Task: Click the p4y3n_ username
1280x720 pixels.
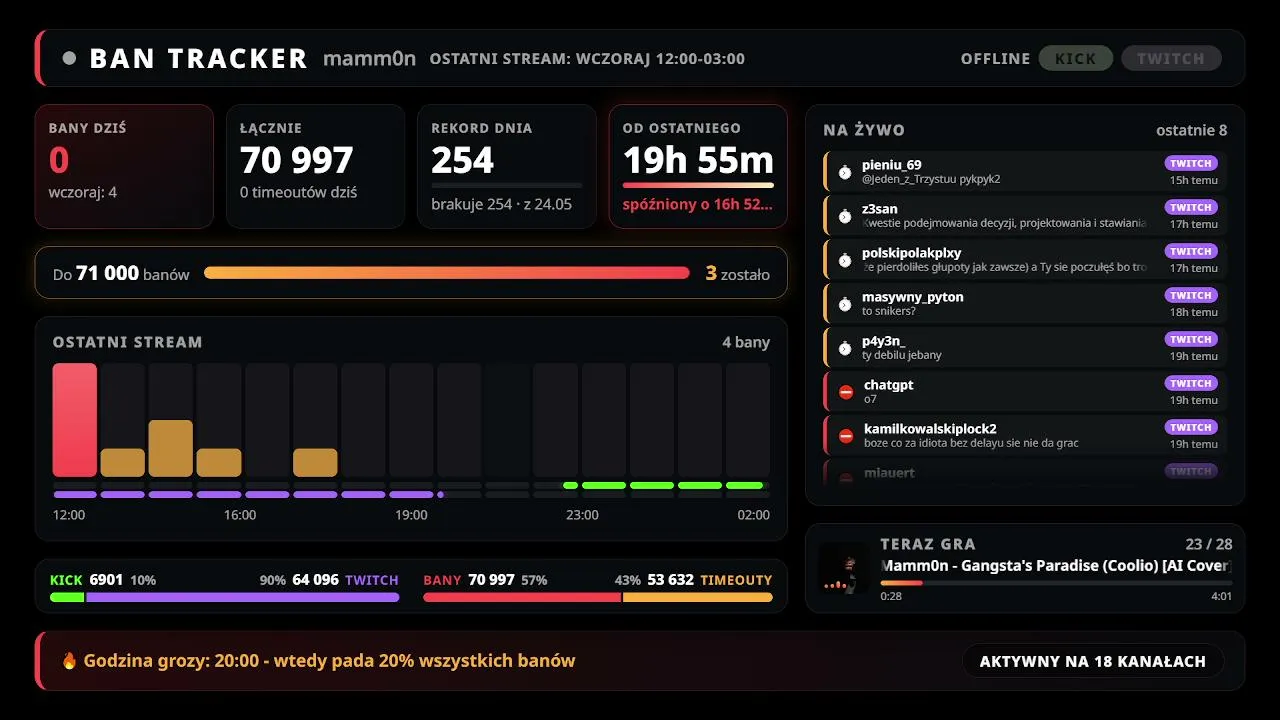Action: [x=884, y=341]
